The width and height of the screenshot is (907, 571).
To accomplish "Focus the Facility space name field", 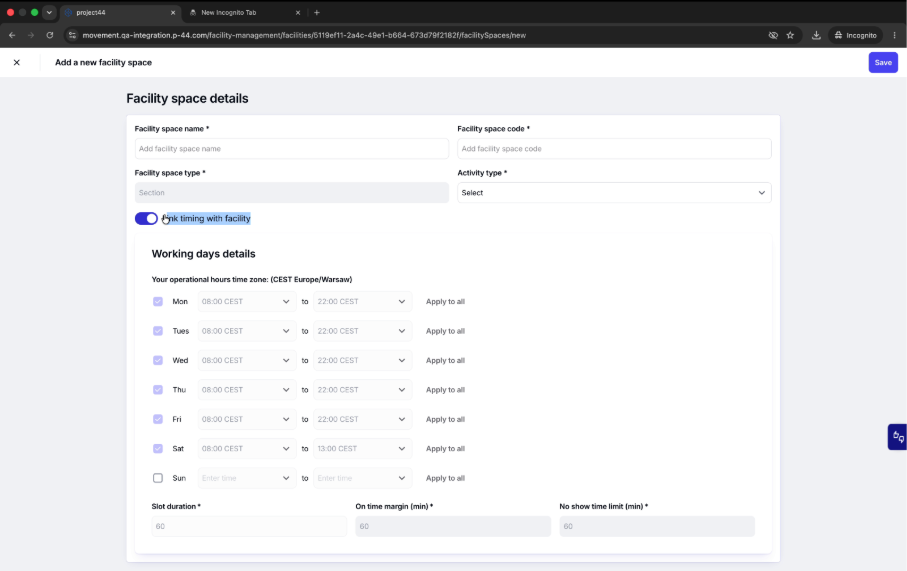I will [x=292, y=149].
